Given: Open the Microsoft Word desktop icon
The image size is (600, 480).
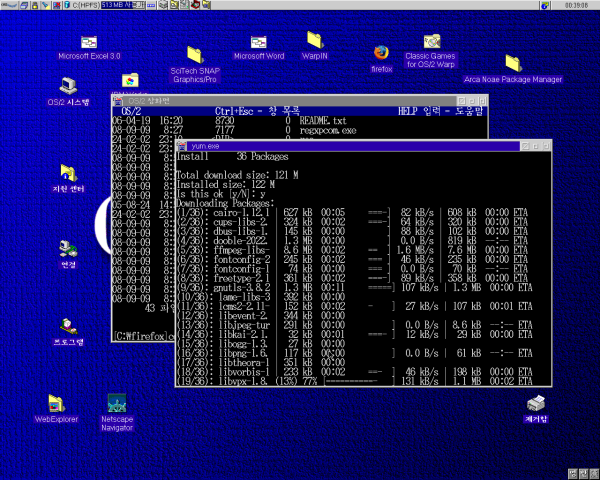Looking at the screenshot, I should [259, 47].
